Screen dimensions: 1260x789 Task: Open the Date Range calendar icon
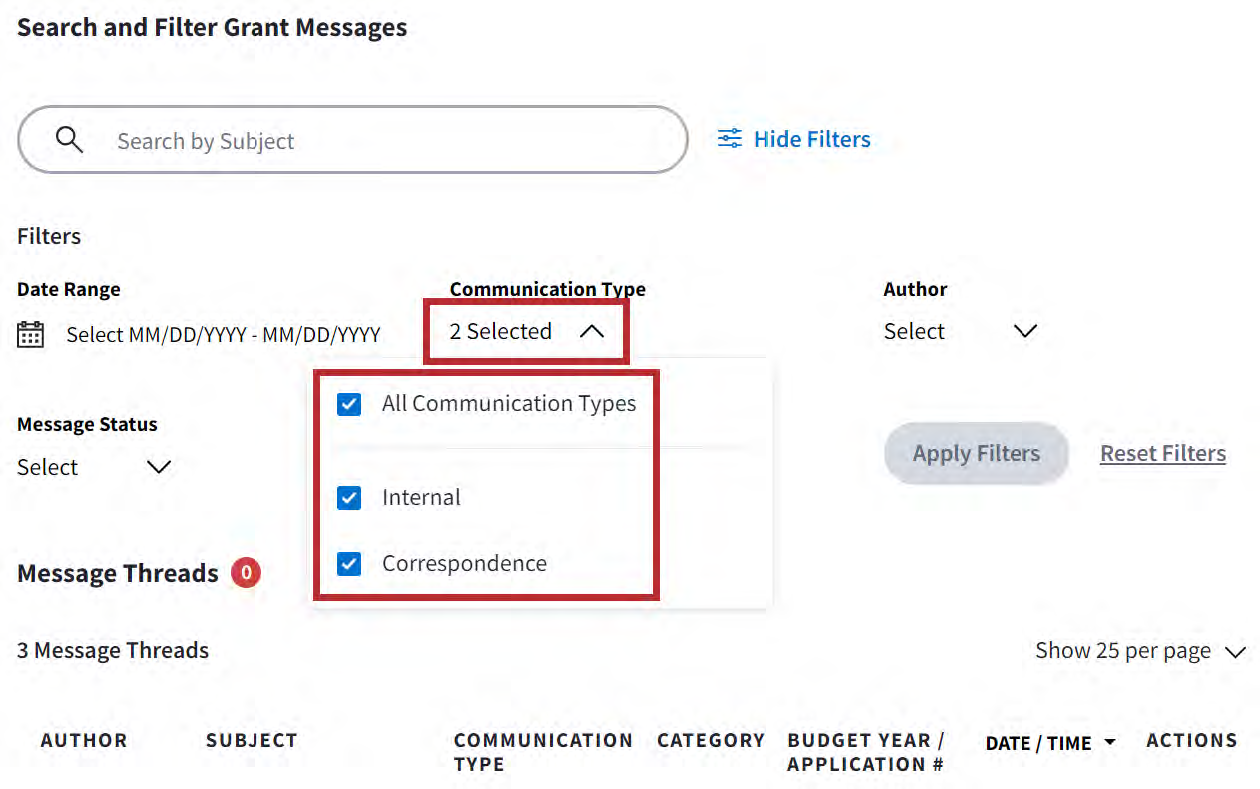pos(31,334)
